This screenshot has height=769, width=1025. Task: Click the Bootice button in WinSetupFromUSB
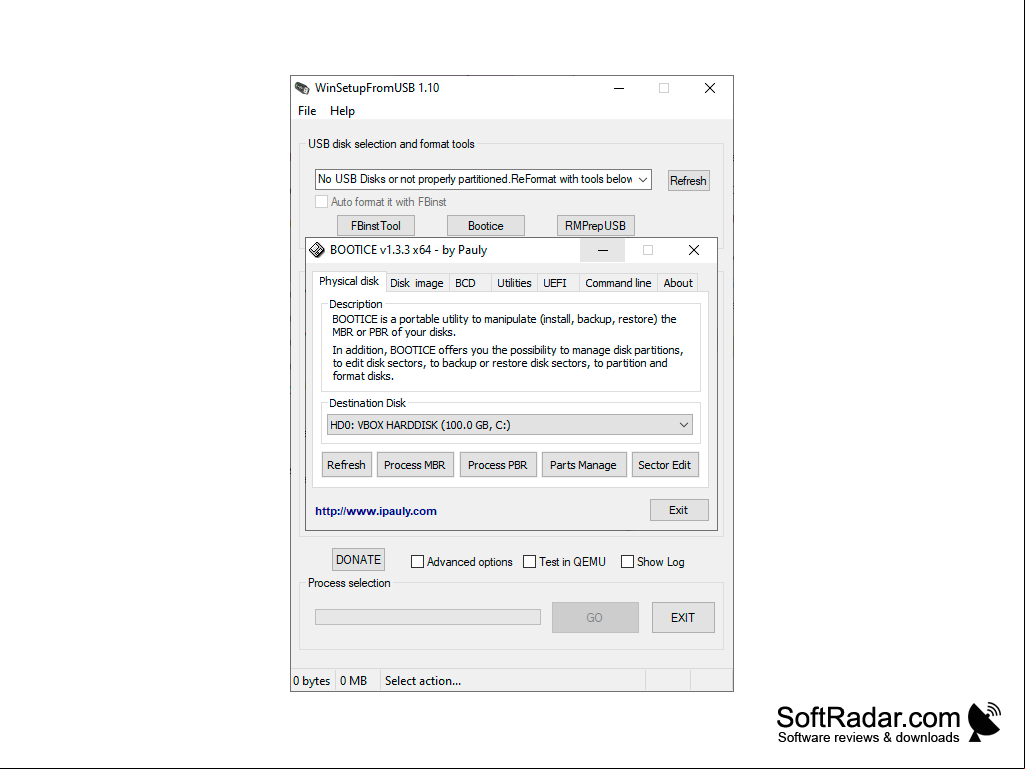486,226
